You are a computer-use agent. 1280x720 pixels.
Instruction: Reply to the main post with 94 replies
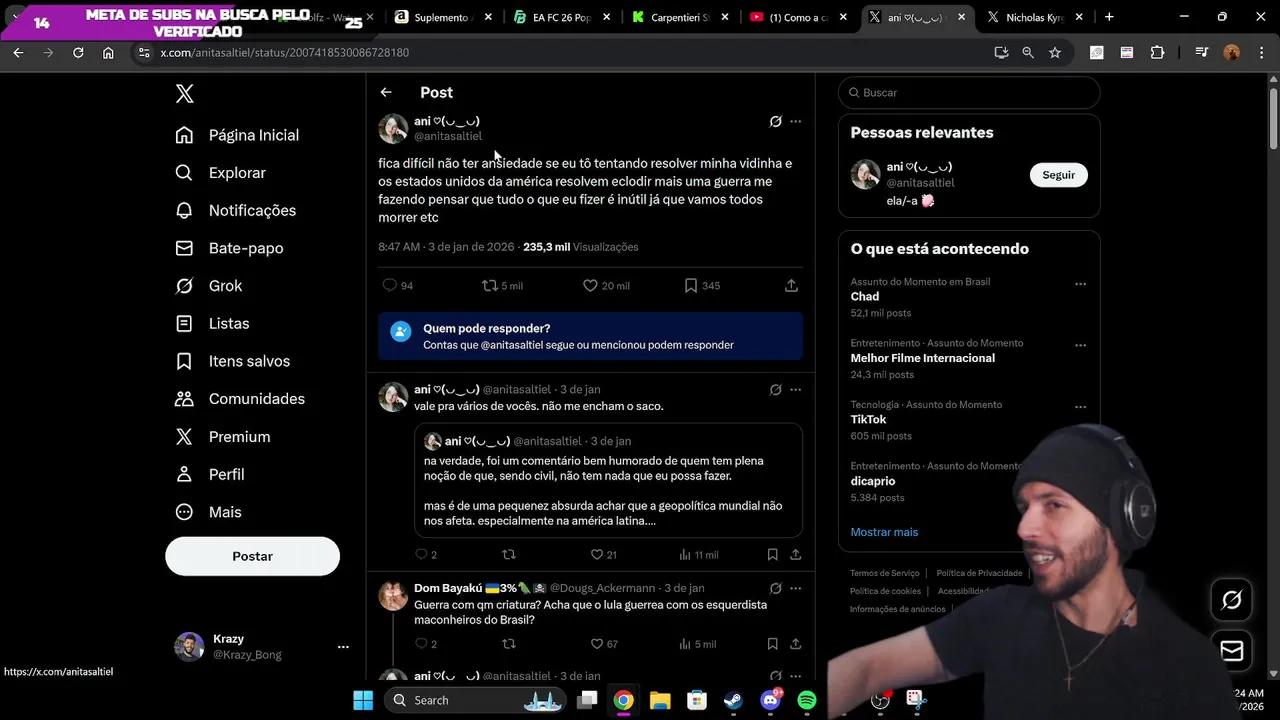click(x=398, y=286)
